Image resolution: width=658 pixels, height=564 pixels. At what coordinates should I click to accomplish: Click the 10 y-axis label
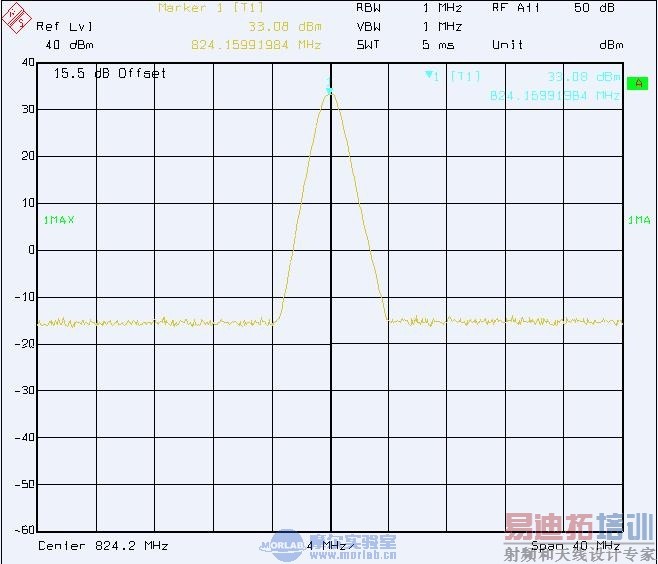tap(28, 203)
